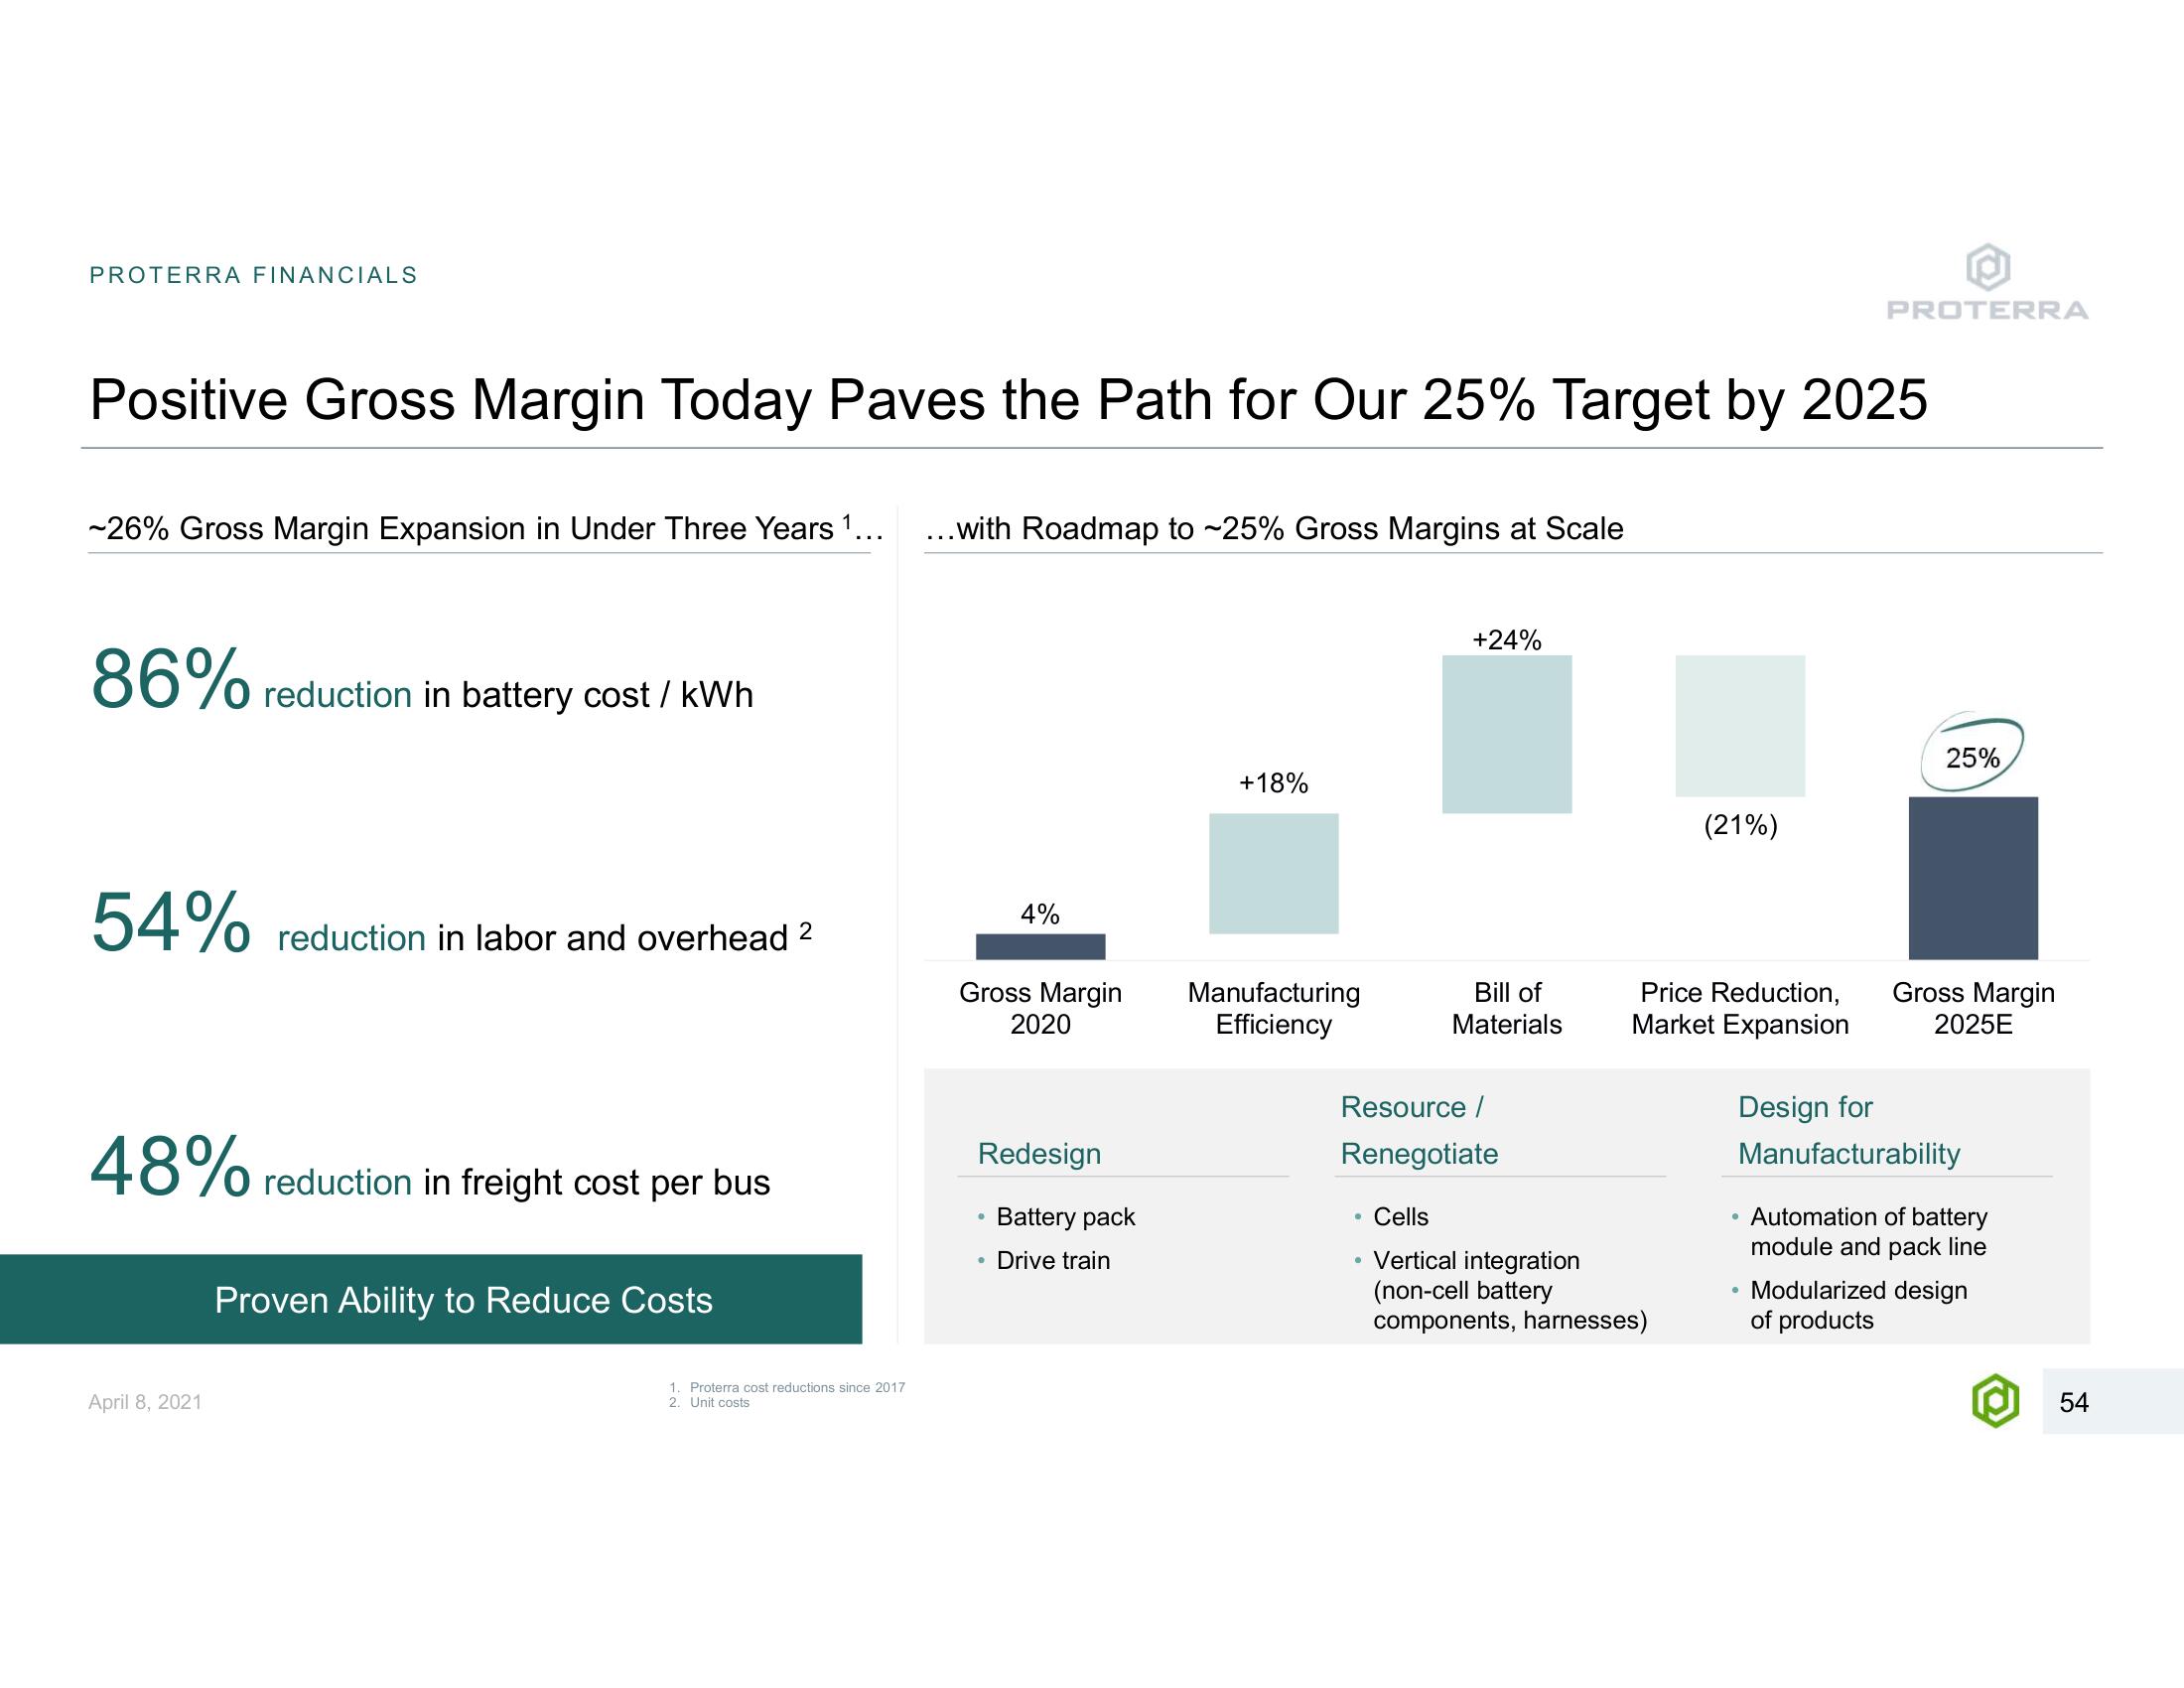
Task: Click the 'Resource / Renegotiate' column heading
Action: pyautogui.click(x=1419, y=1130)
